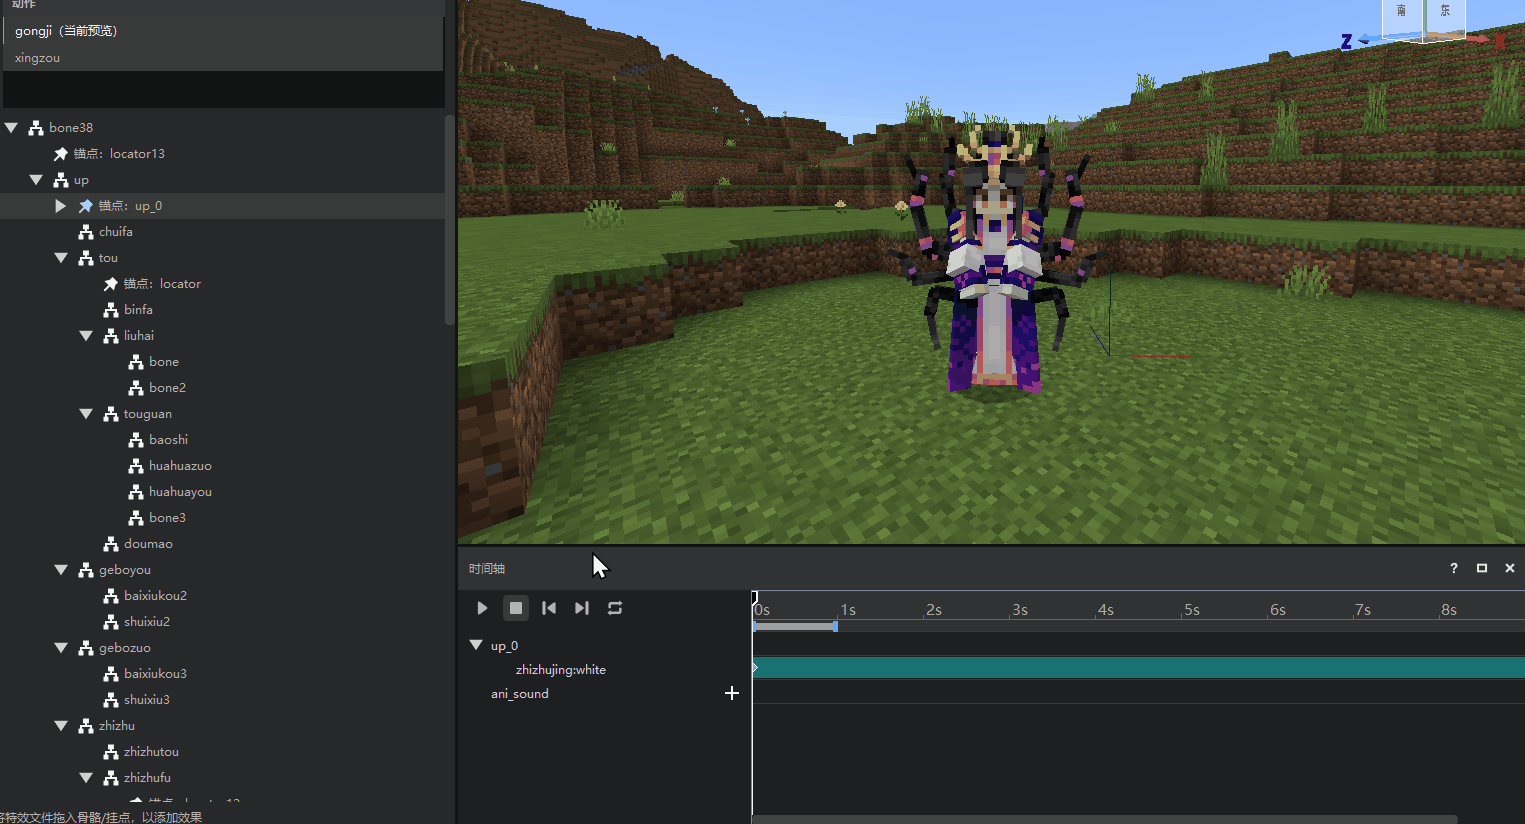Collapse the tou bone node

(x=61, y=258)
